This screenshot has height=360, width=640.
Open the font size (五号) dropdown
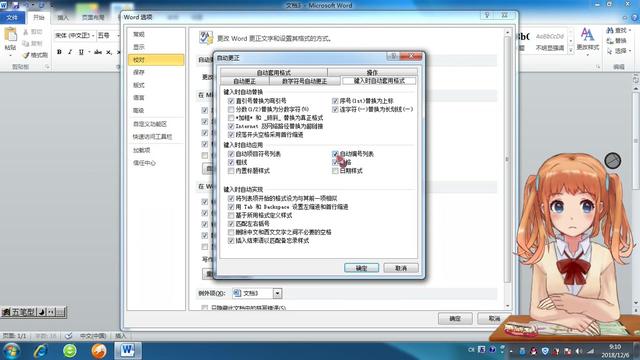tap(118, 36)
